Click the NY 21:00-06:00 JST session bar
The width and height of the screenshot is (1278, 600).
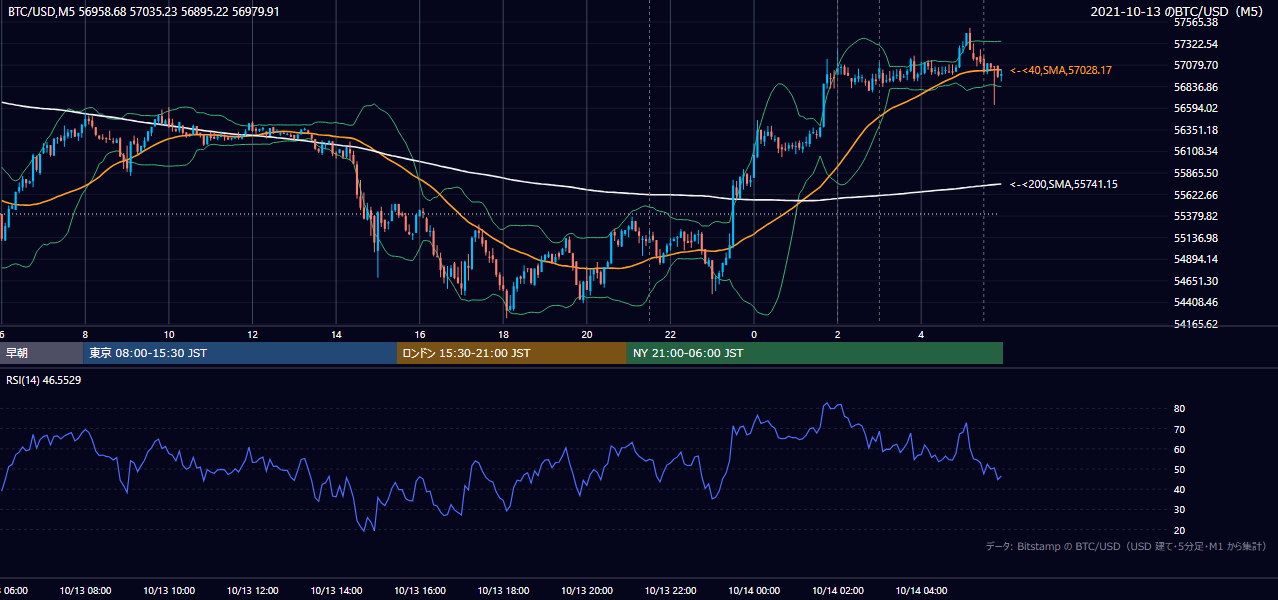(x=815, y=353)
